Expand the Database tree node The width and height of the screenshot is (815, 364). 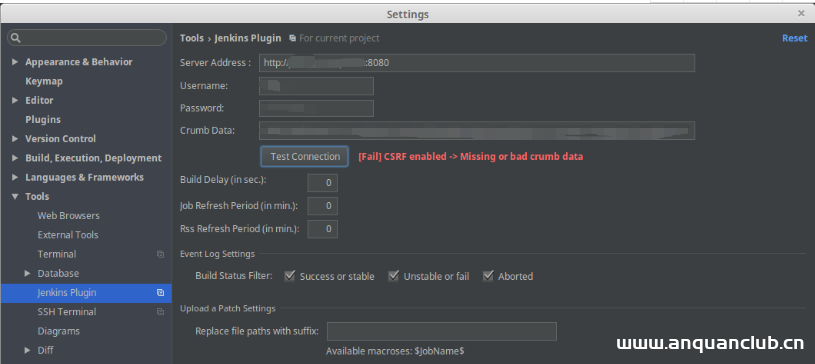coord(28,274)
